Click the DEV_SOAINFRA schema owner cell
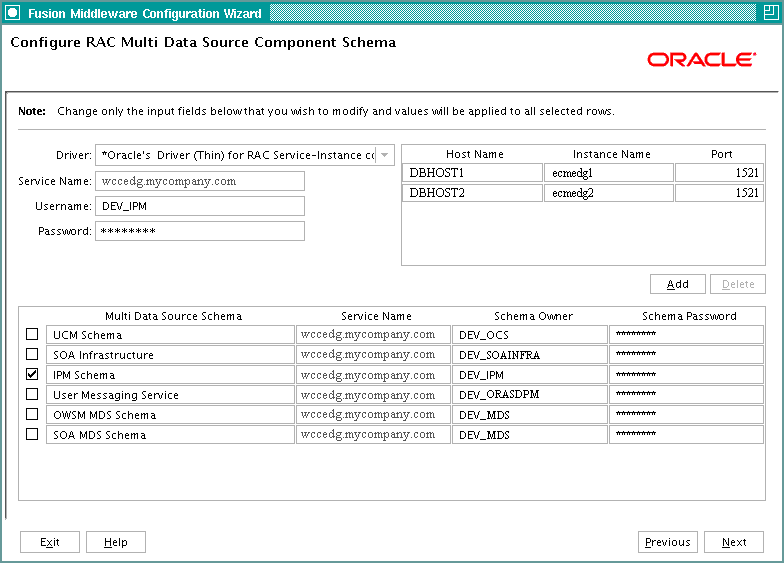Screen dimensions: 784x563 pos(530,354)
